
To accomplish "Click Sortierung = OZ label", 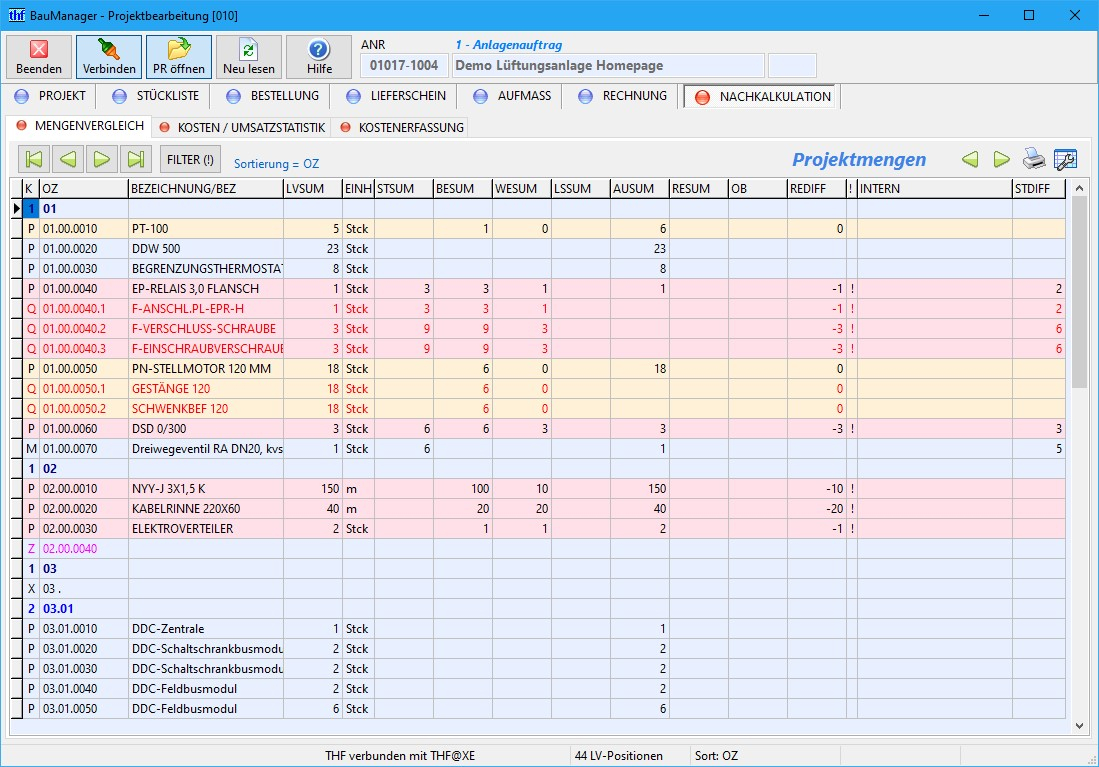I will point(276,163).
